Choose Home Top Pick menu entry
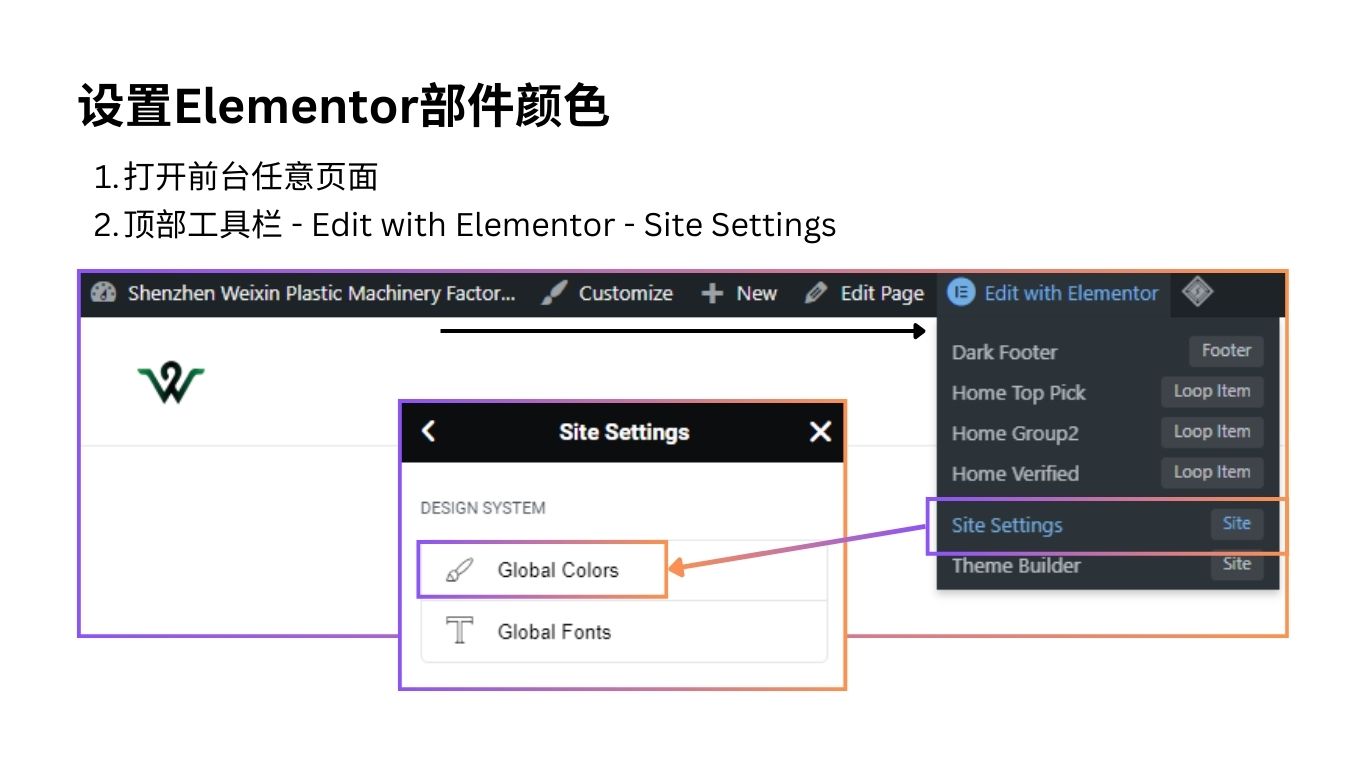Image resolution: width=1366 pixels, height=768 pixels. click(1018, 393)
